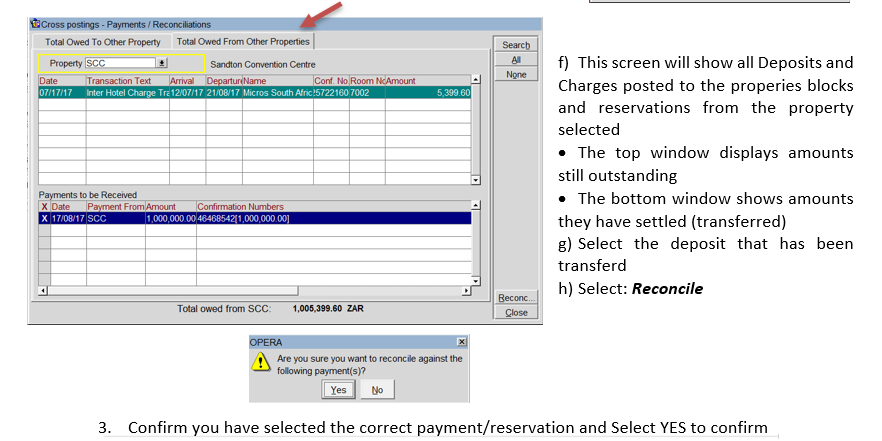Select the Inter Hotel Charge transaction row
The width and height of the screenshot is (882, 441).
point(254,93)
